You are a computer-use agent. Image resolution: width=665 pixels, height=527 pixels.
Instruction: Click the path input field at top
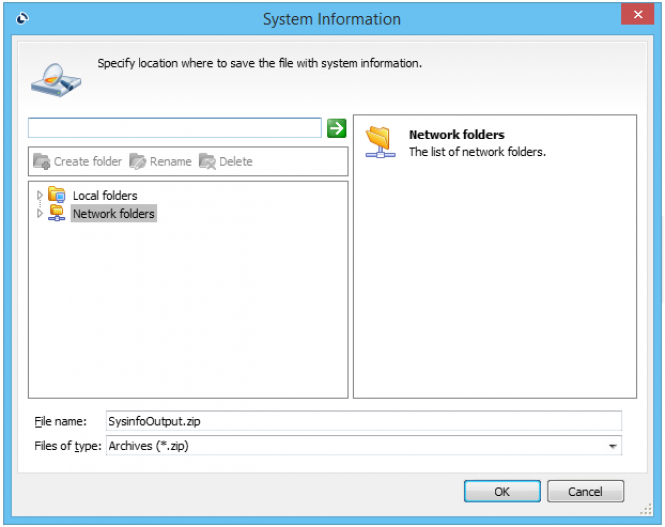point(175,128)
